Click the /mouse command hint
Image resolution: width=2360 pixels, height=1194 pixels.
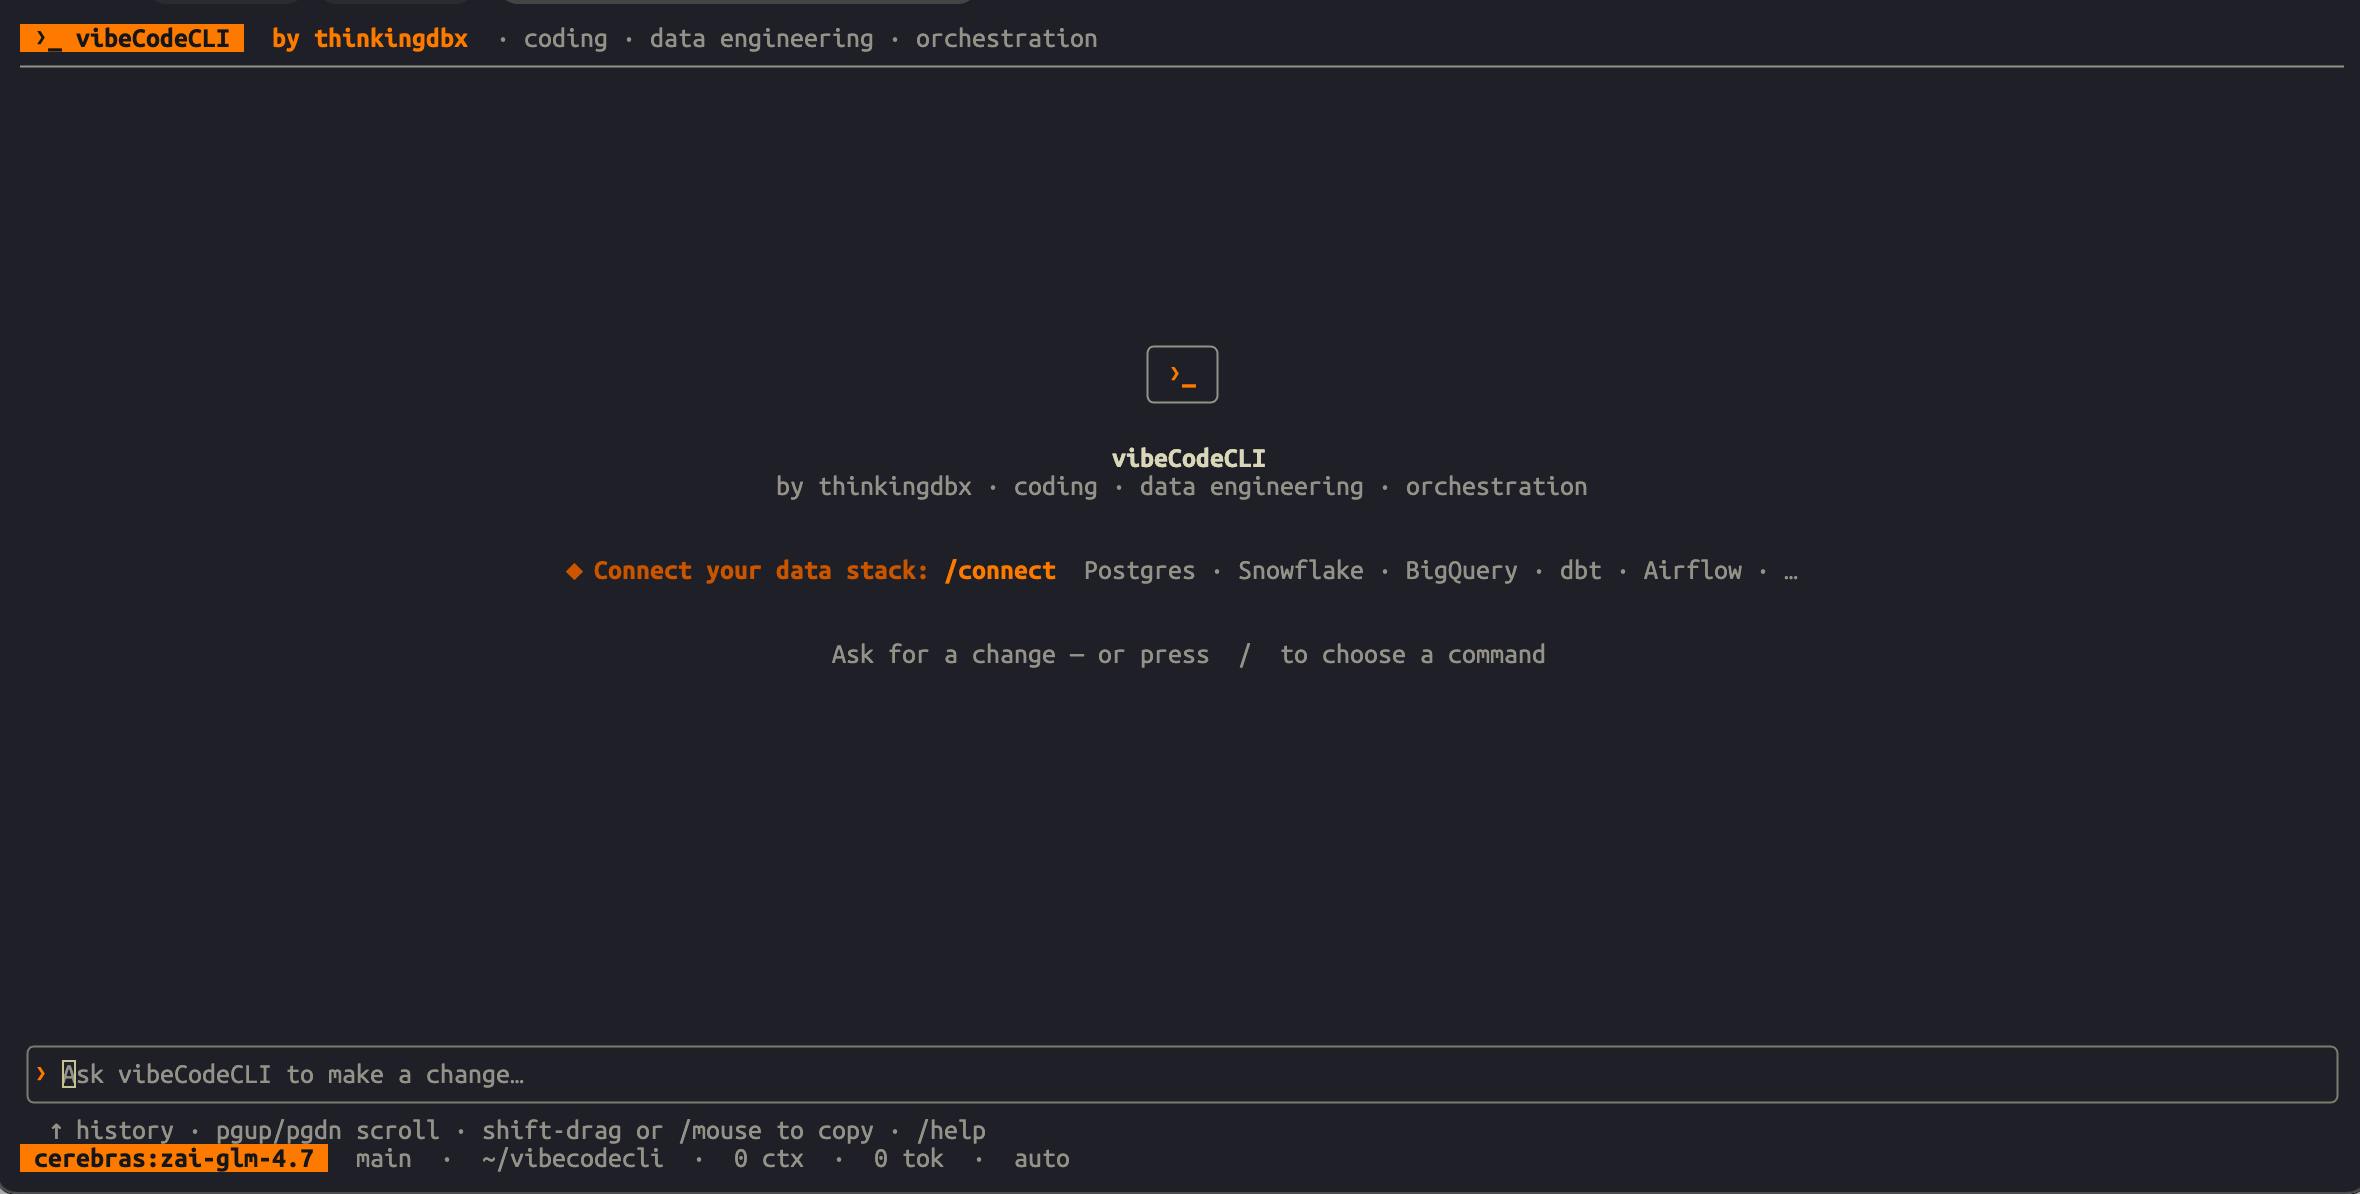(720, 1130)
